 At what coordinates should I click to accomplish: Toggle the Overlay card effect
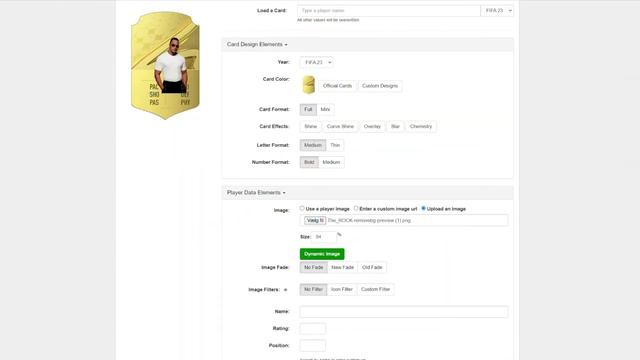click(x=372, y=127)
